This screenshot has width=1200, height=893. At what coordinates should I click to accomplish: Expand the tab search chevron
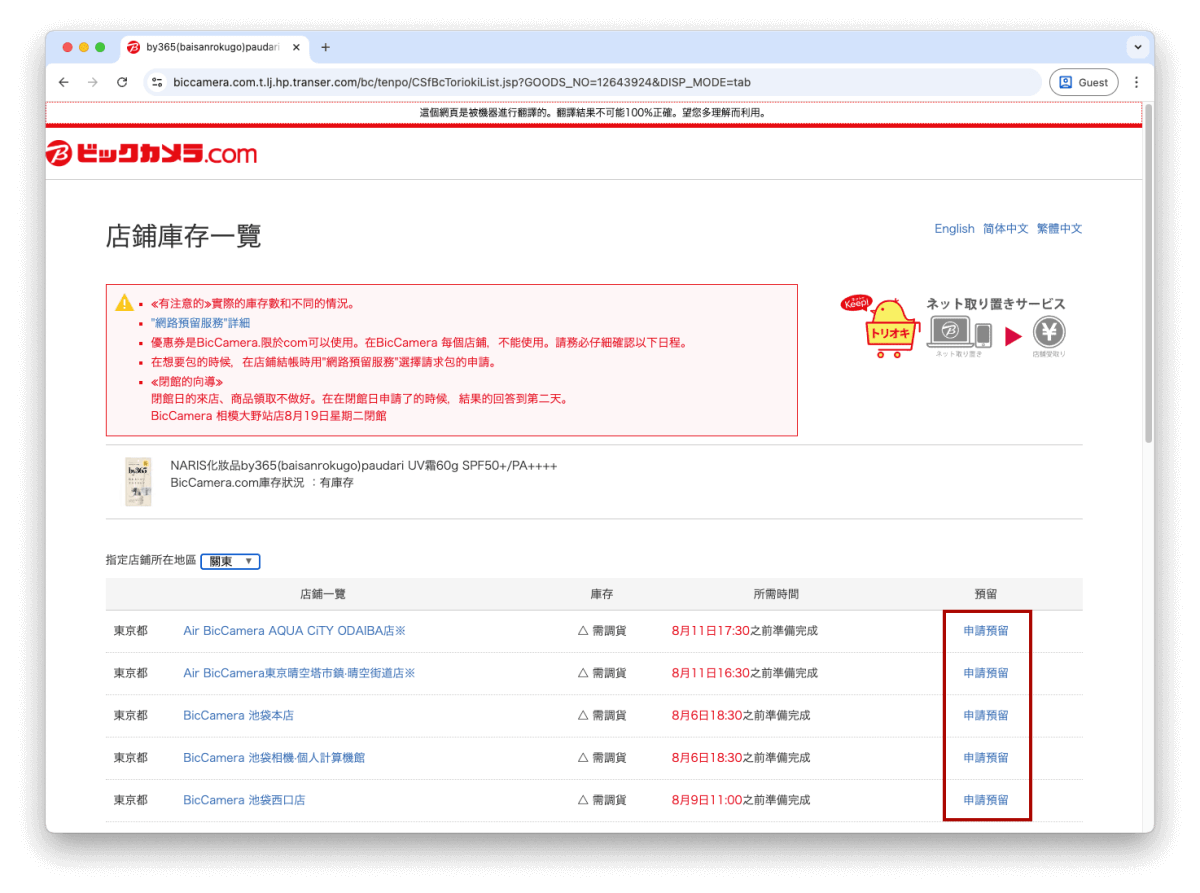(1138, 47)
